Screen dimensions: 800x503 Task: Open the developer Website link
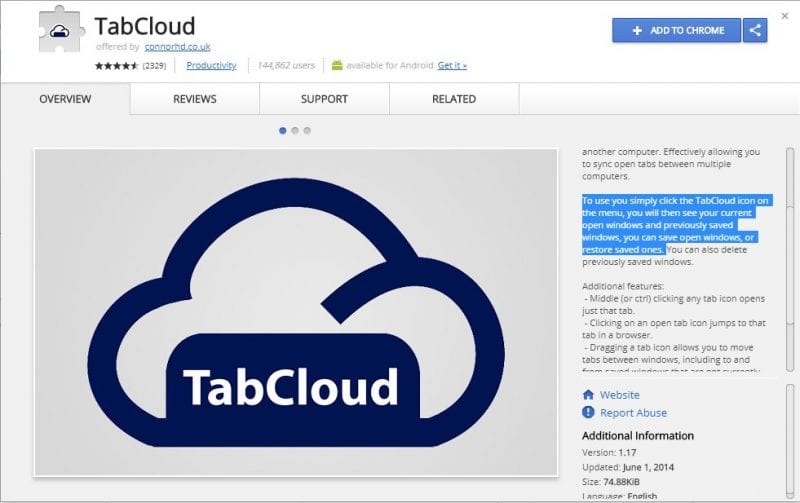coord(619,395)
